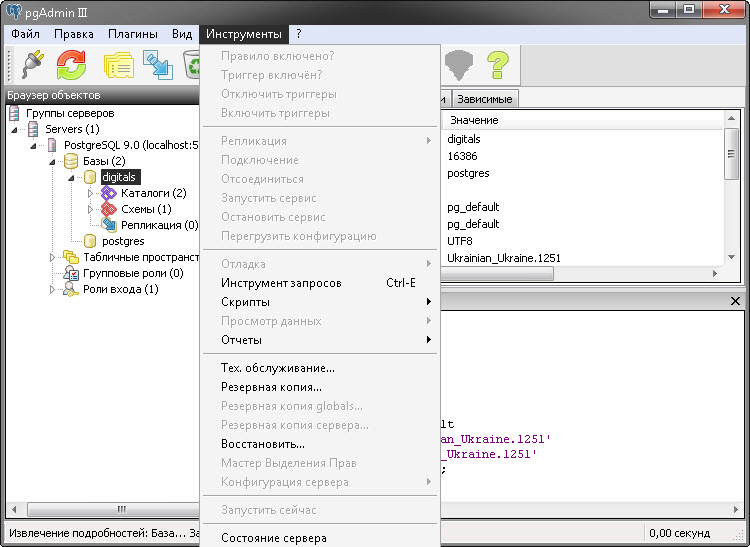Switch to the Зависимые tab
This screenshot has width=750, height=547.
(x=485, y=99)
